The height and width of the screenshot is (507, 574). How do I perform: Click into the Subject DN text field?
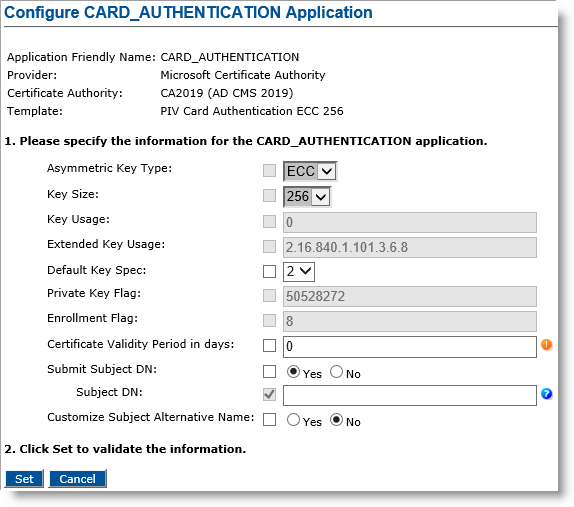coord(410,395)
